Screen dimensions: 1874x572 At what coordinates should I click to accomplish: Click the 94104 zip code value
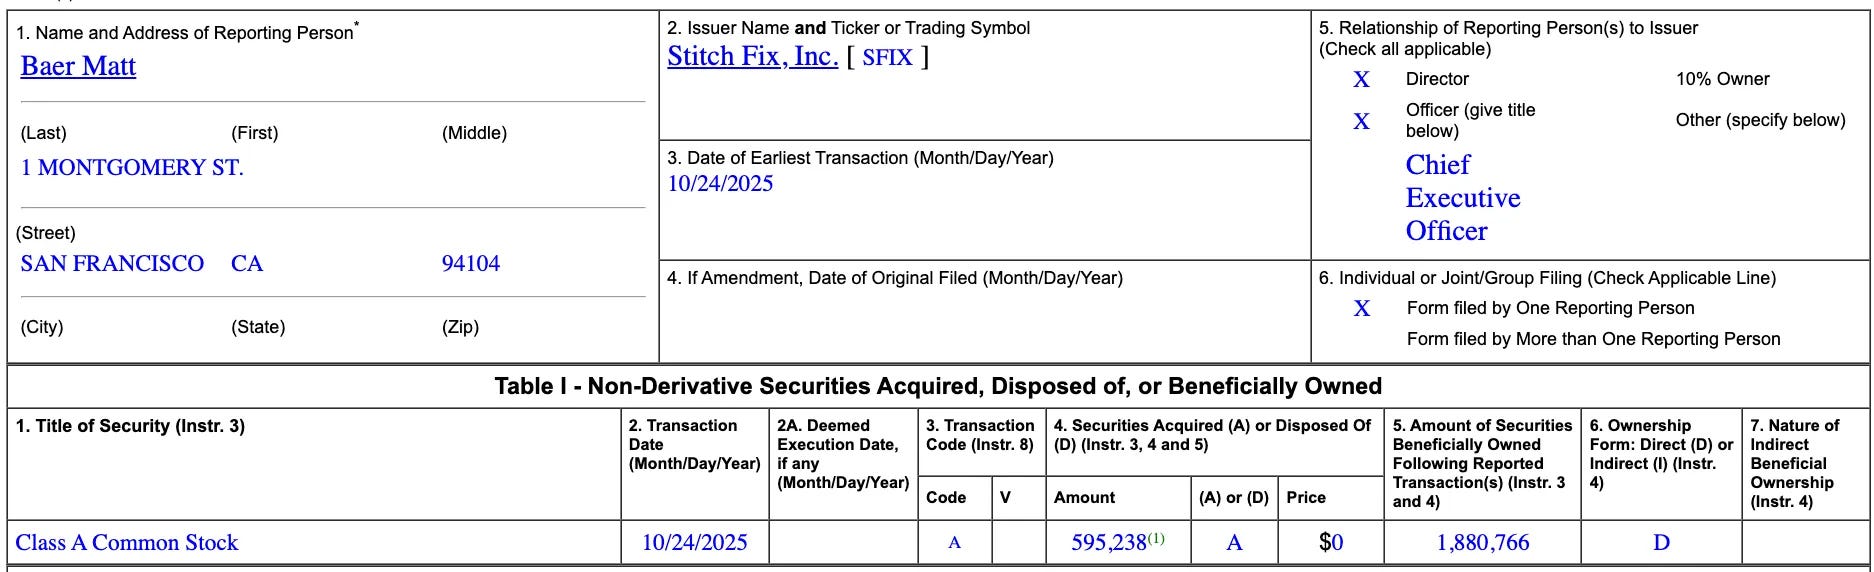[471, 264]
